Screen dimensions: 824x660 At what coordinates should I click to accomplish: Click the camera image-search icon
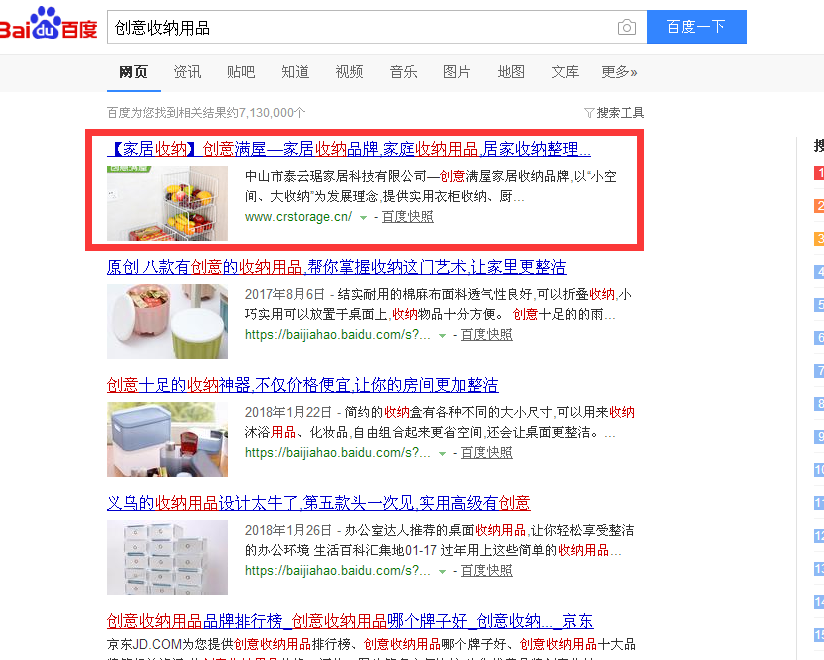point(626,27)
